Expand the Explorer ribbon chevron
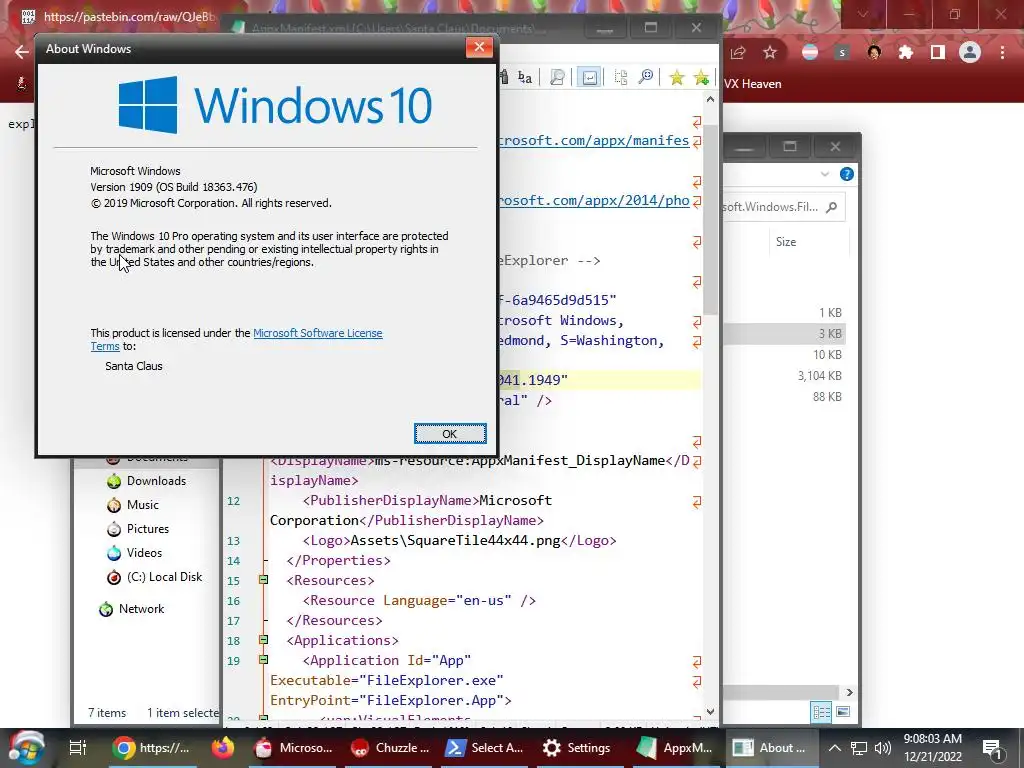 [825, 174]
